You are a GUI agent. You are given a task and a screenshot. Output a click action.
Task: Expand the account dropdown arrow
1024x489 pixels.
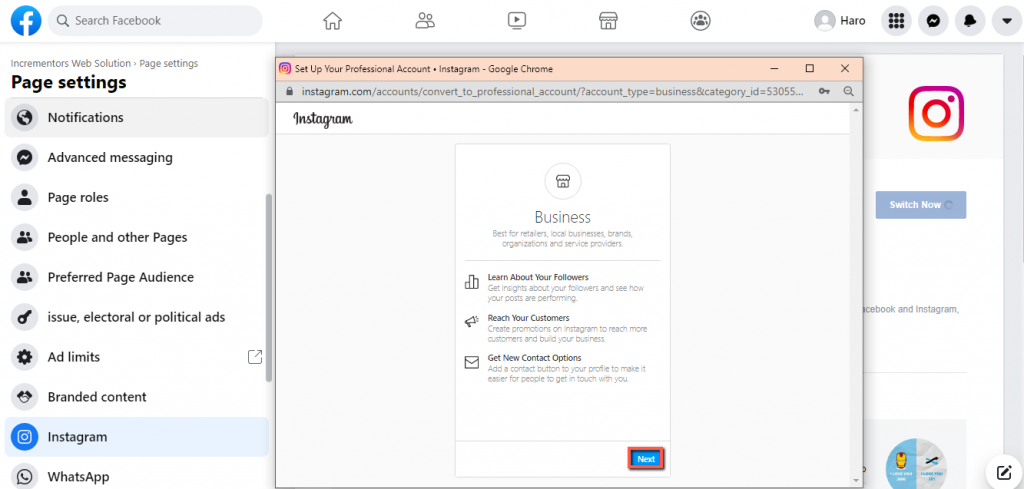pyautogui.click(x=1006, y=21)
